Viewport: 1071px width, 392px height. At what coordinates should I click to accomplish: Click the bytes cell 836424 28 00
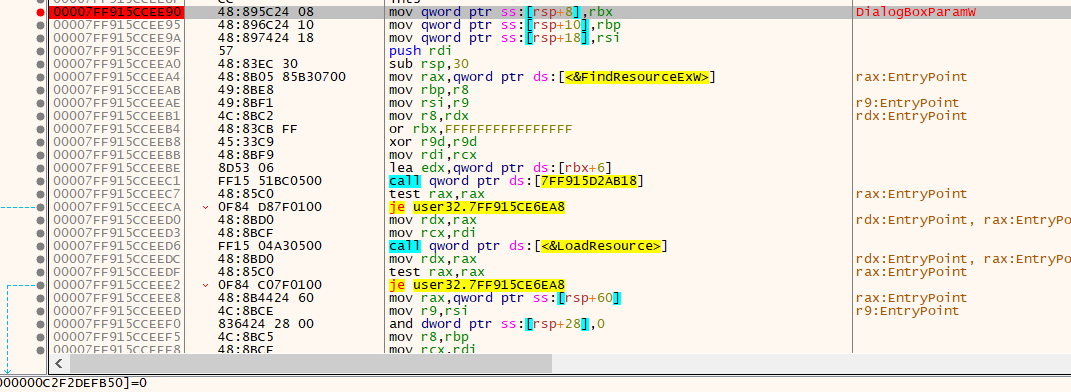coord(266,324)
